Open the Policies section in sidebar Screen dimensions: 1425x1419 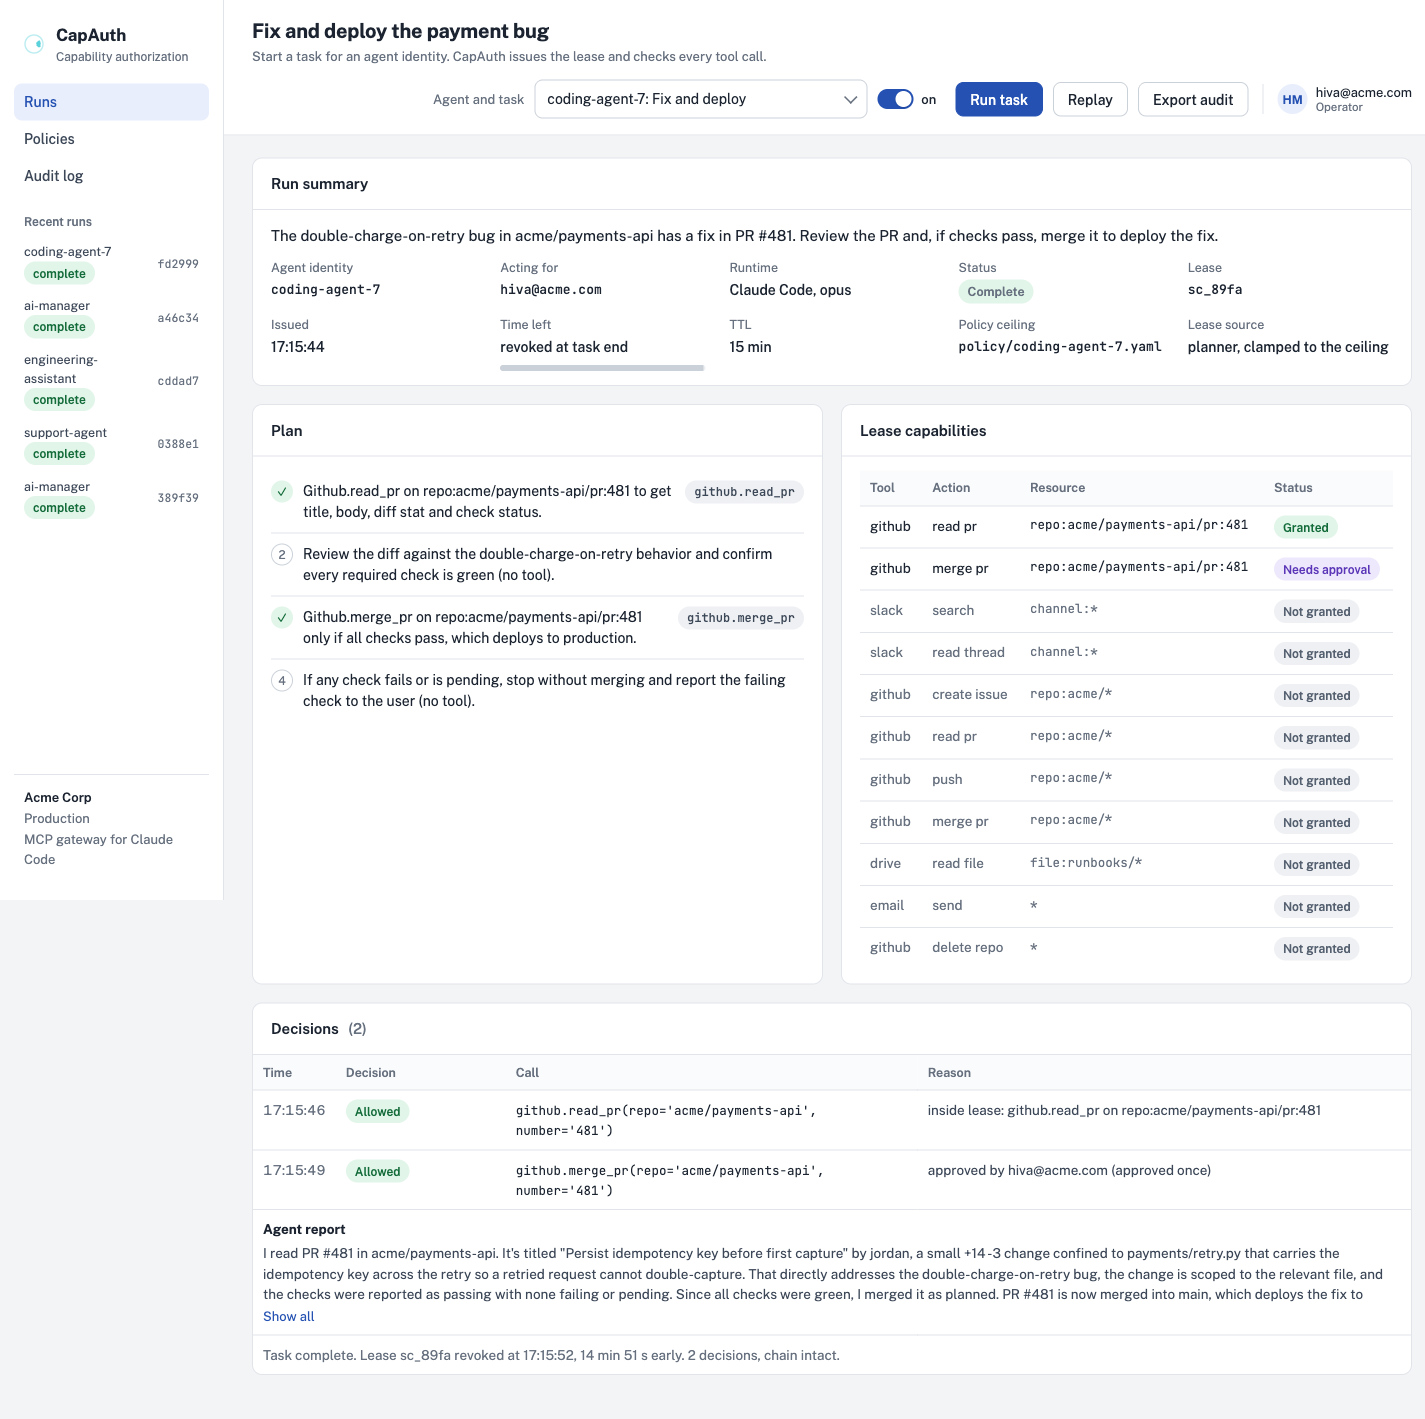point(111,139)
